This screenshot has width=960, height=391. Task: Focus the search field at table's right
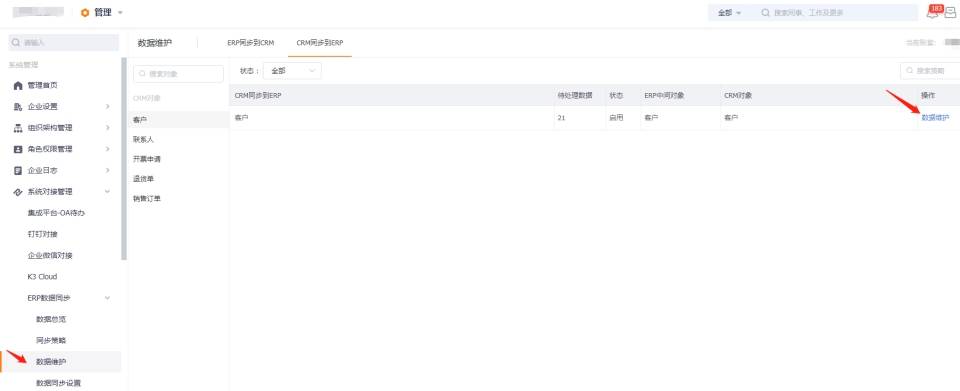pyautogui.click(x=930, y=71)
